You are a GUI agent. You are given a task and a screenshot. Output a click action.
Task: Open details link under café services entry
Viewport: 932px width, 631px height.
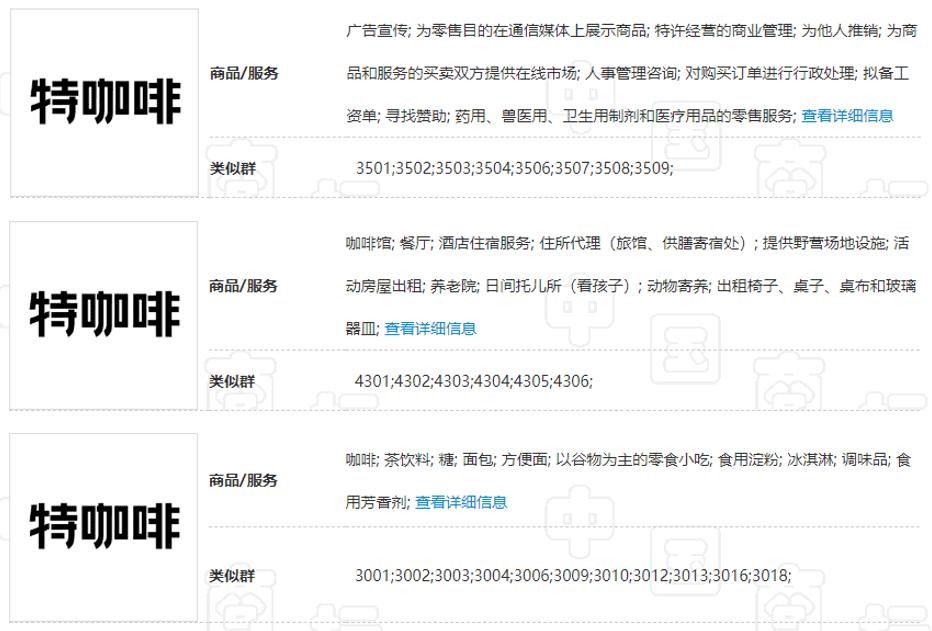click(430, 329)
